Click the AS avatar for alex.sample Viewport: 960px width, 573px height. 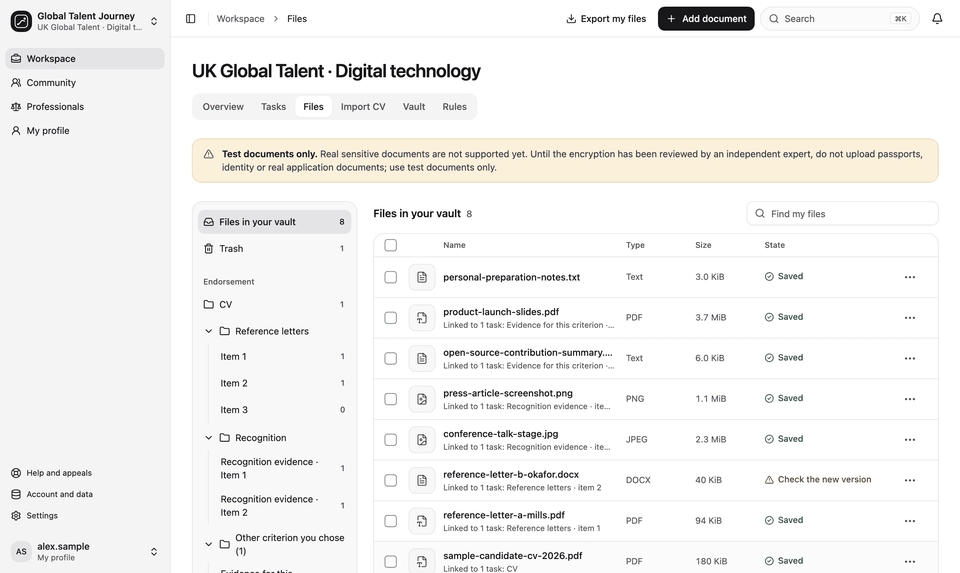21,552
